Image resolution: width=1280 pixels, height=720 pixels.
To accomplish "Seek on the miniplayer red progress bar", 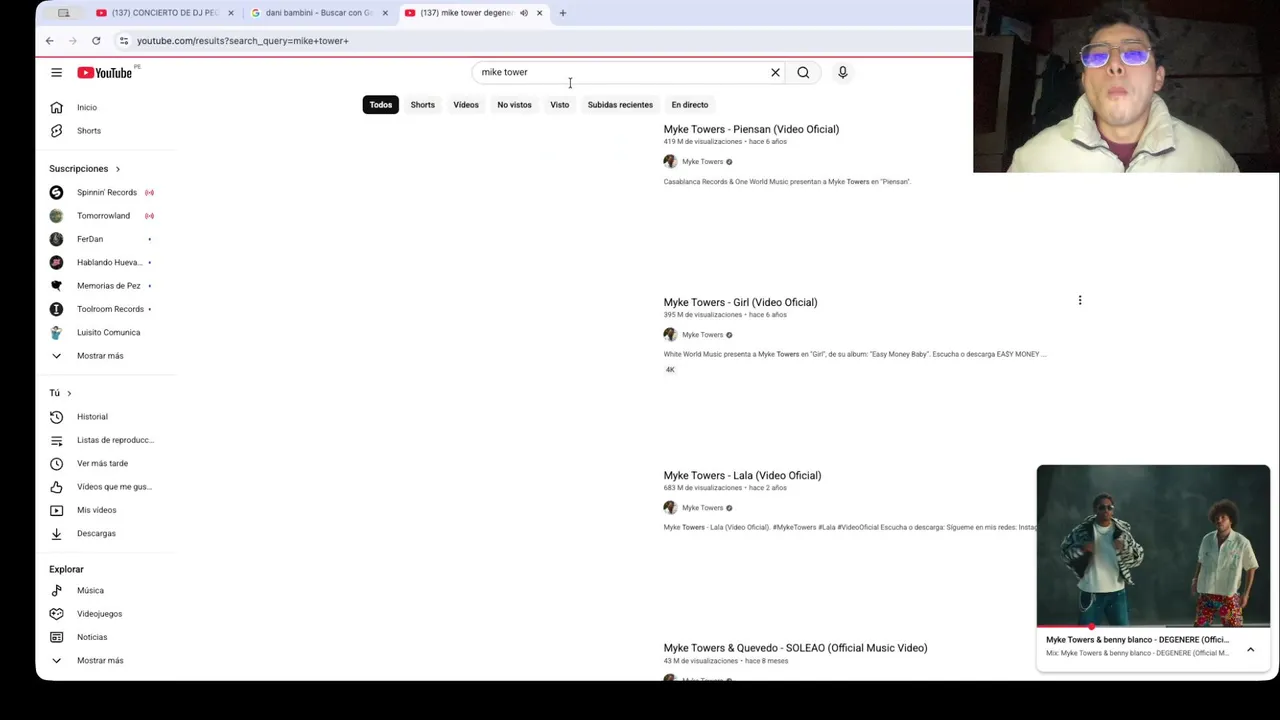I will [x=1153, y=627].
